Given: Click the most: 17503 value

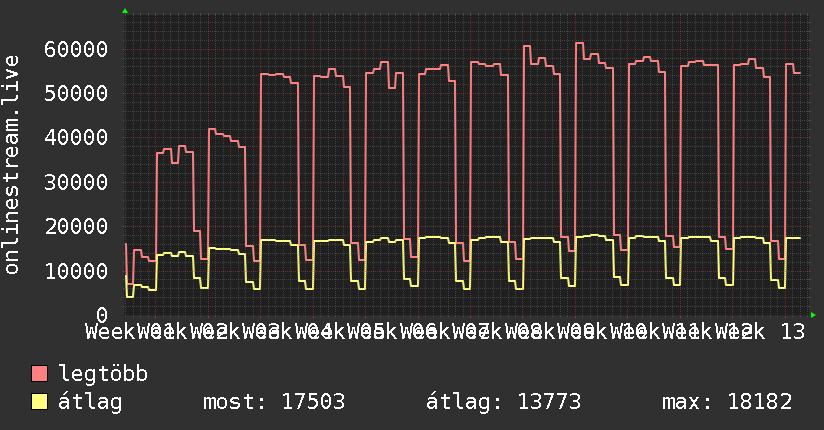Looking at the screenshot, I should [x=274, y=402].
